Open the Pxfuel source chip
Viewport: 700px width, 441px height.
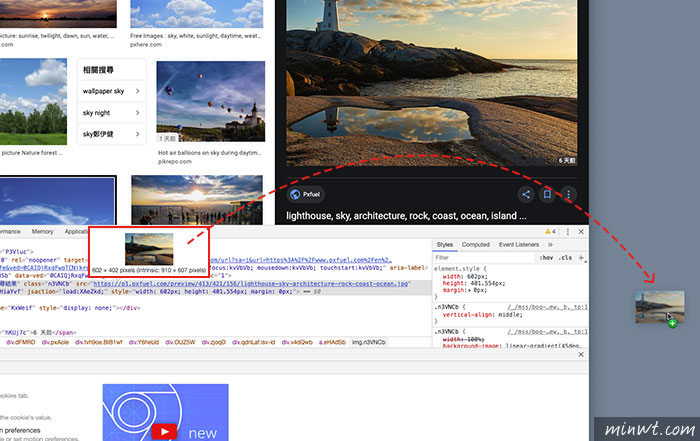tap(306, 194)
